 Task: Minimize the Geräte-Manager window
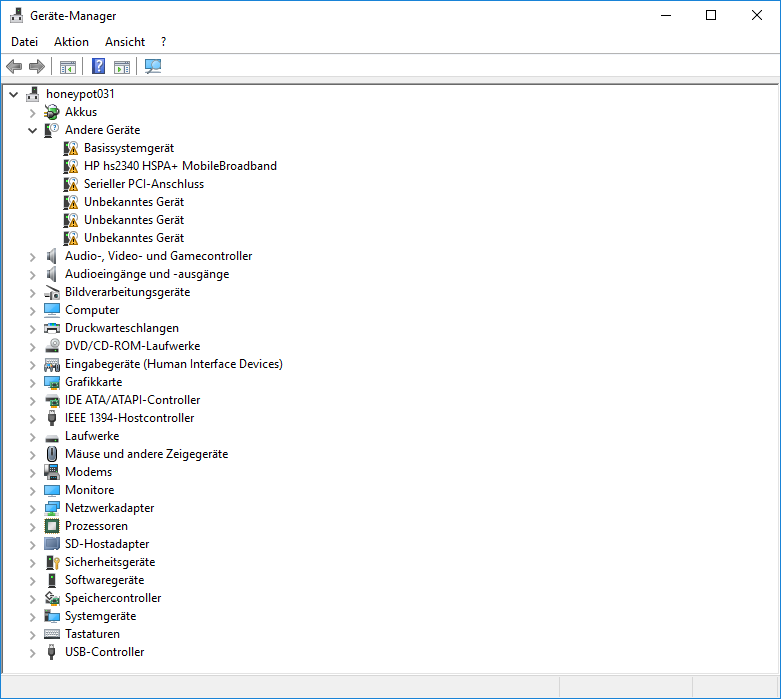(x=666, y=15)
